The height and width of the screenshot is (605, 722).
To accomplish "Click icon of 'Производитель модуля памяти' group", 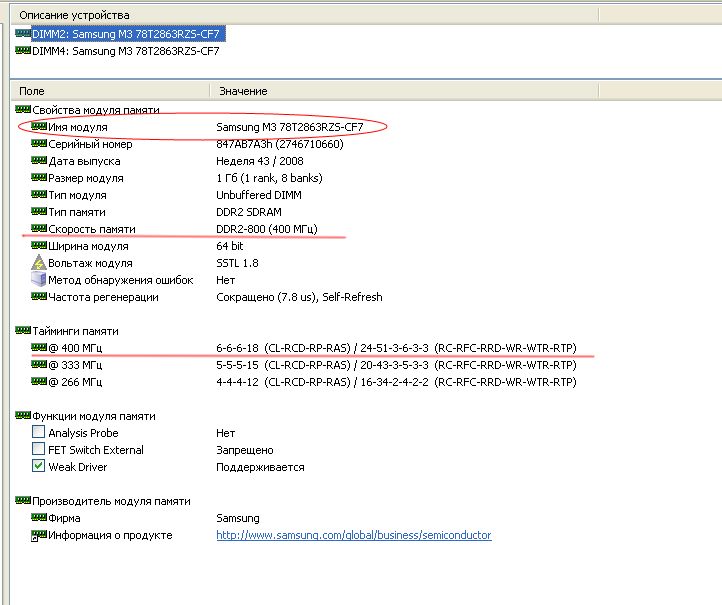I will pyautogui.click(x=23, y=500).
